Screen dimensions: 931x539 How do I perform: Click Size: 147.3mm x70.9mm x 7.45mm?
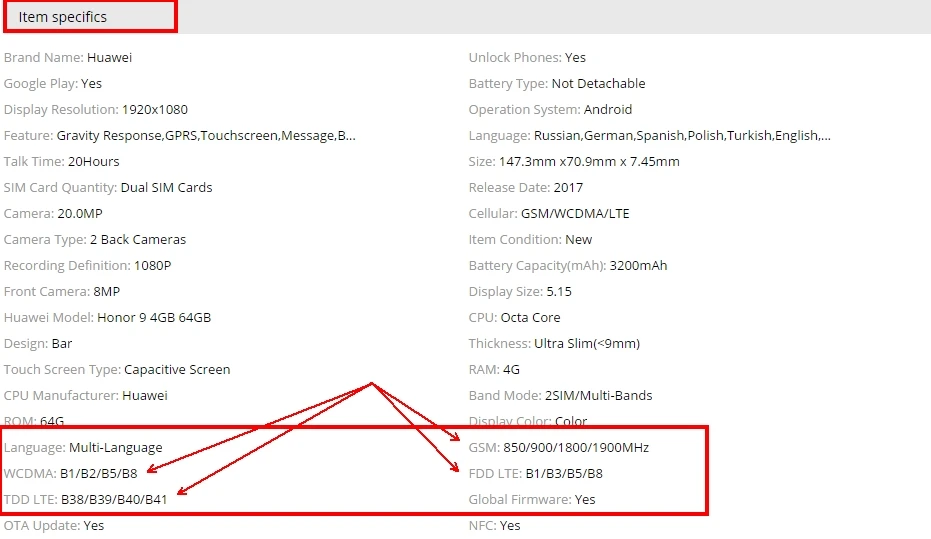[574, 161]
